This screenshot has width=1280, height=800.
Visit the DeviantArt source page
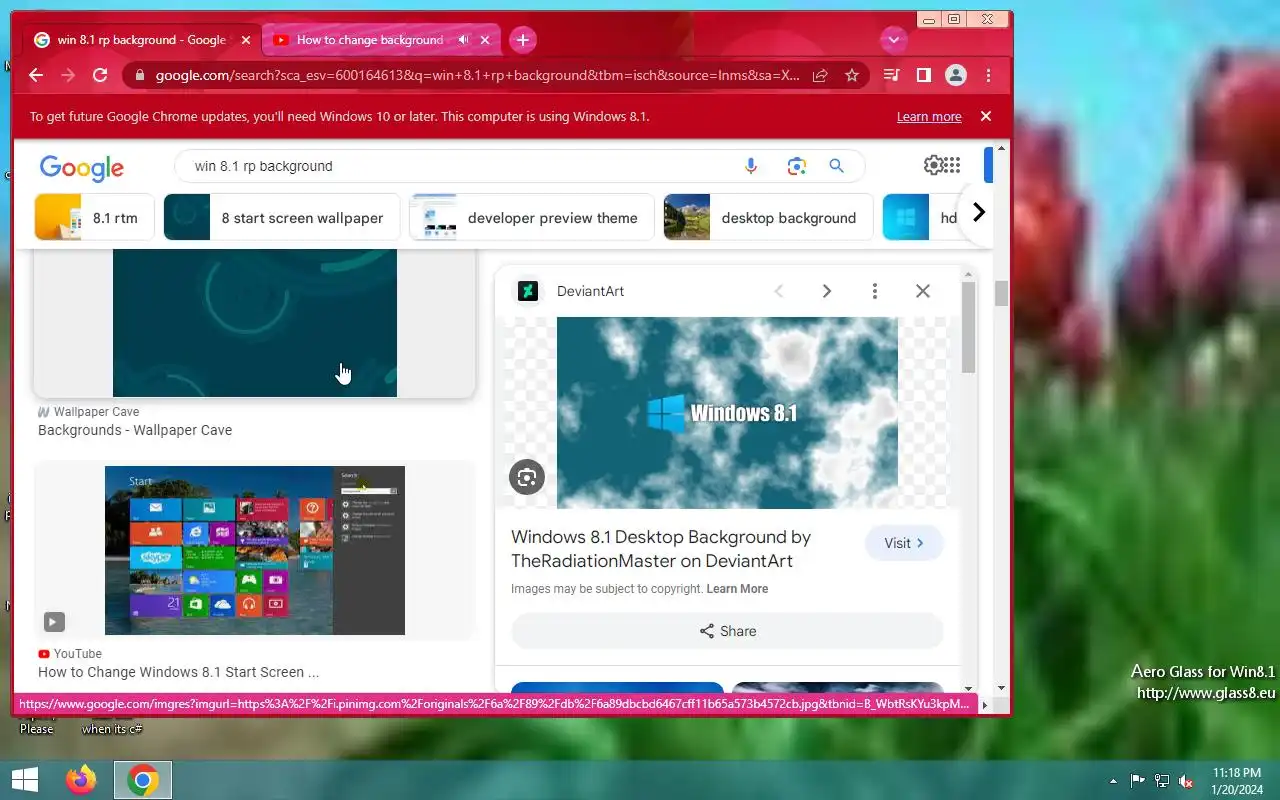pos(904,543)
